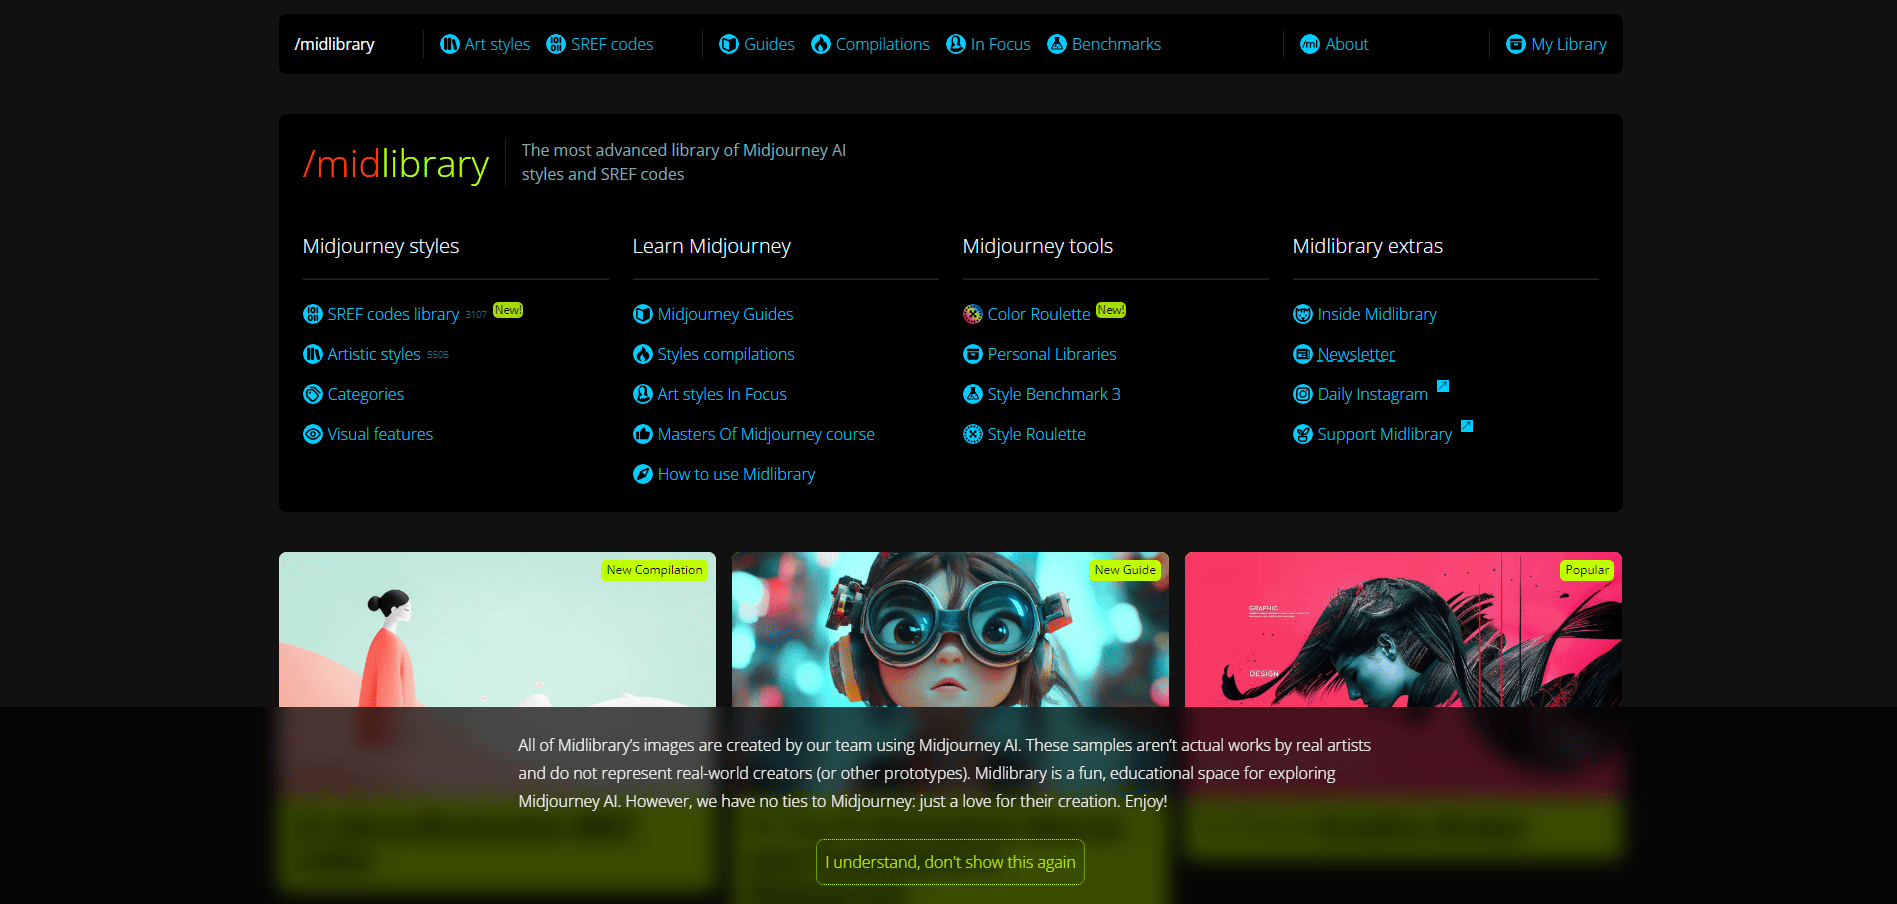This screenshot has height=904, width=1897.
Task: Follow the Categories link
Action: [366, 394]
